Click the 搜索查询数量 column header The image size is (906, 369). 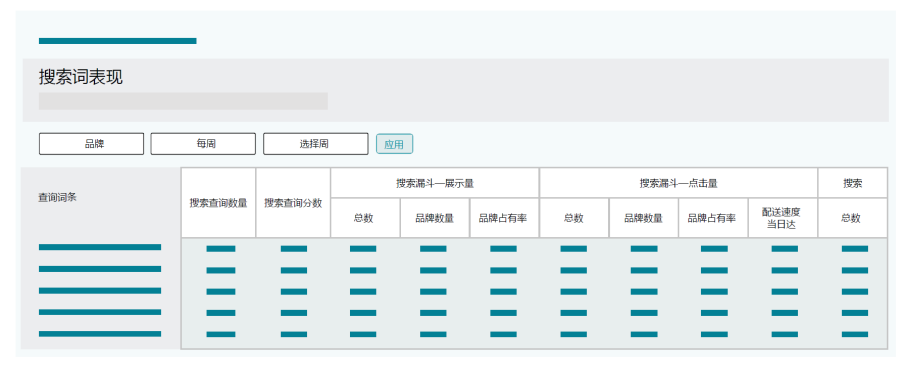(x=218, y=203)
